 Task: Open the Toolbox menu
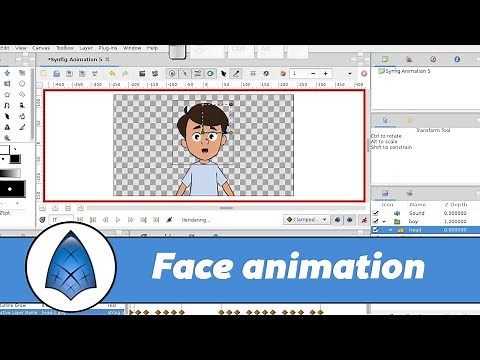tap(65, 48)
